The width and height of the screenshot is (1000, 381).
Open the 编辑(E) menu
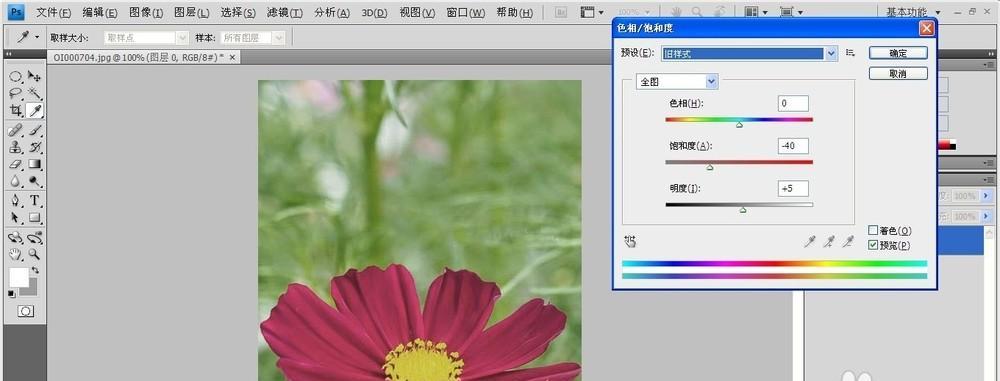tap(99, 12)
